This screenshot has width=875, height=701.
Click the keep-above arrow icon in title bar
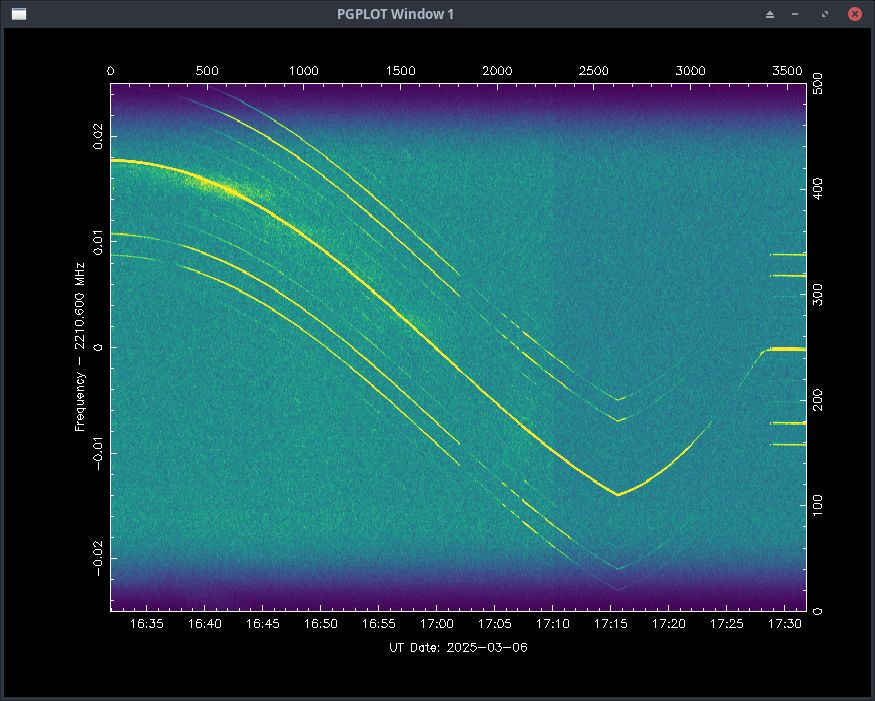pyautogui.click(x=770, y=15)
